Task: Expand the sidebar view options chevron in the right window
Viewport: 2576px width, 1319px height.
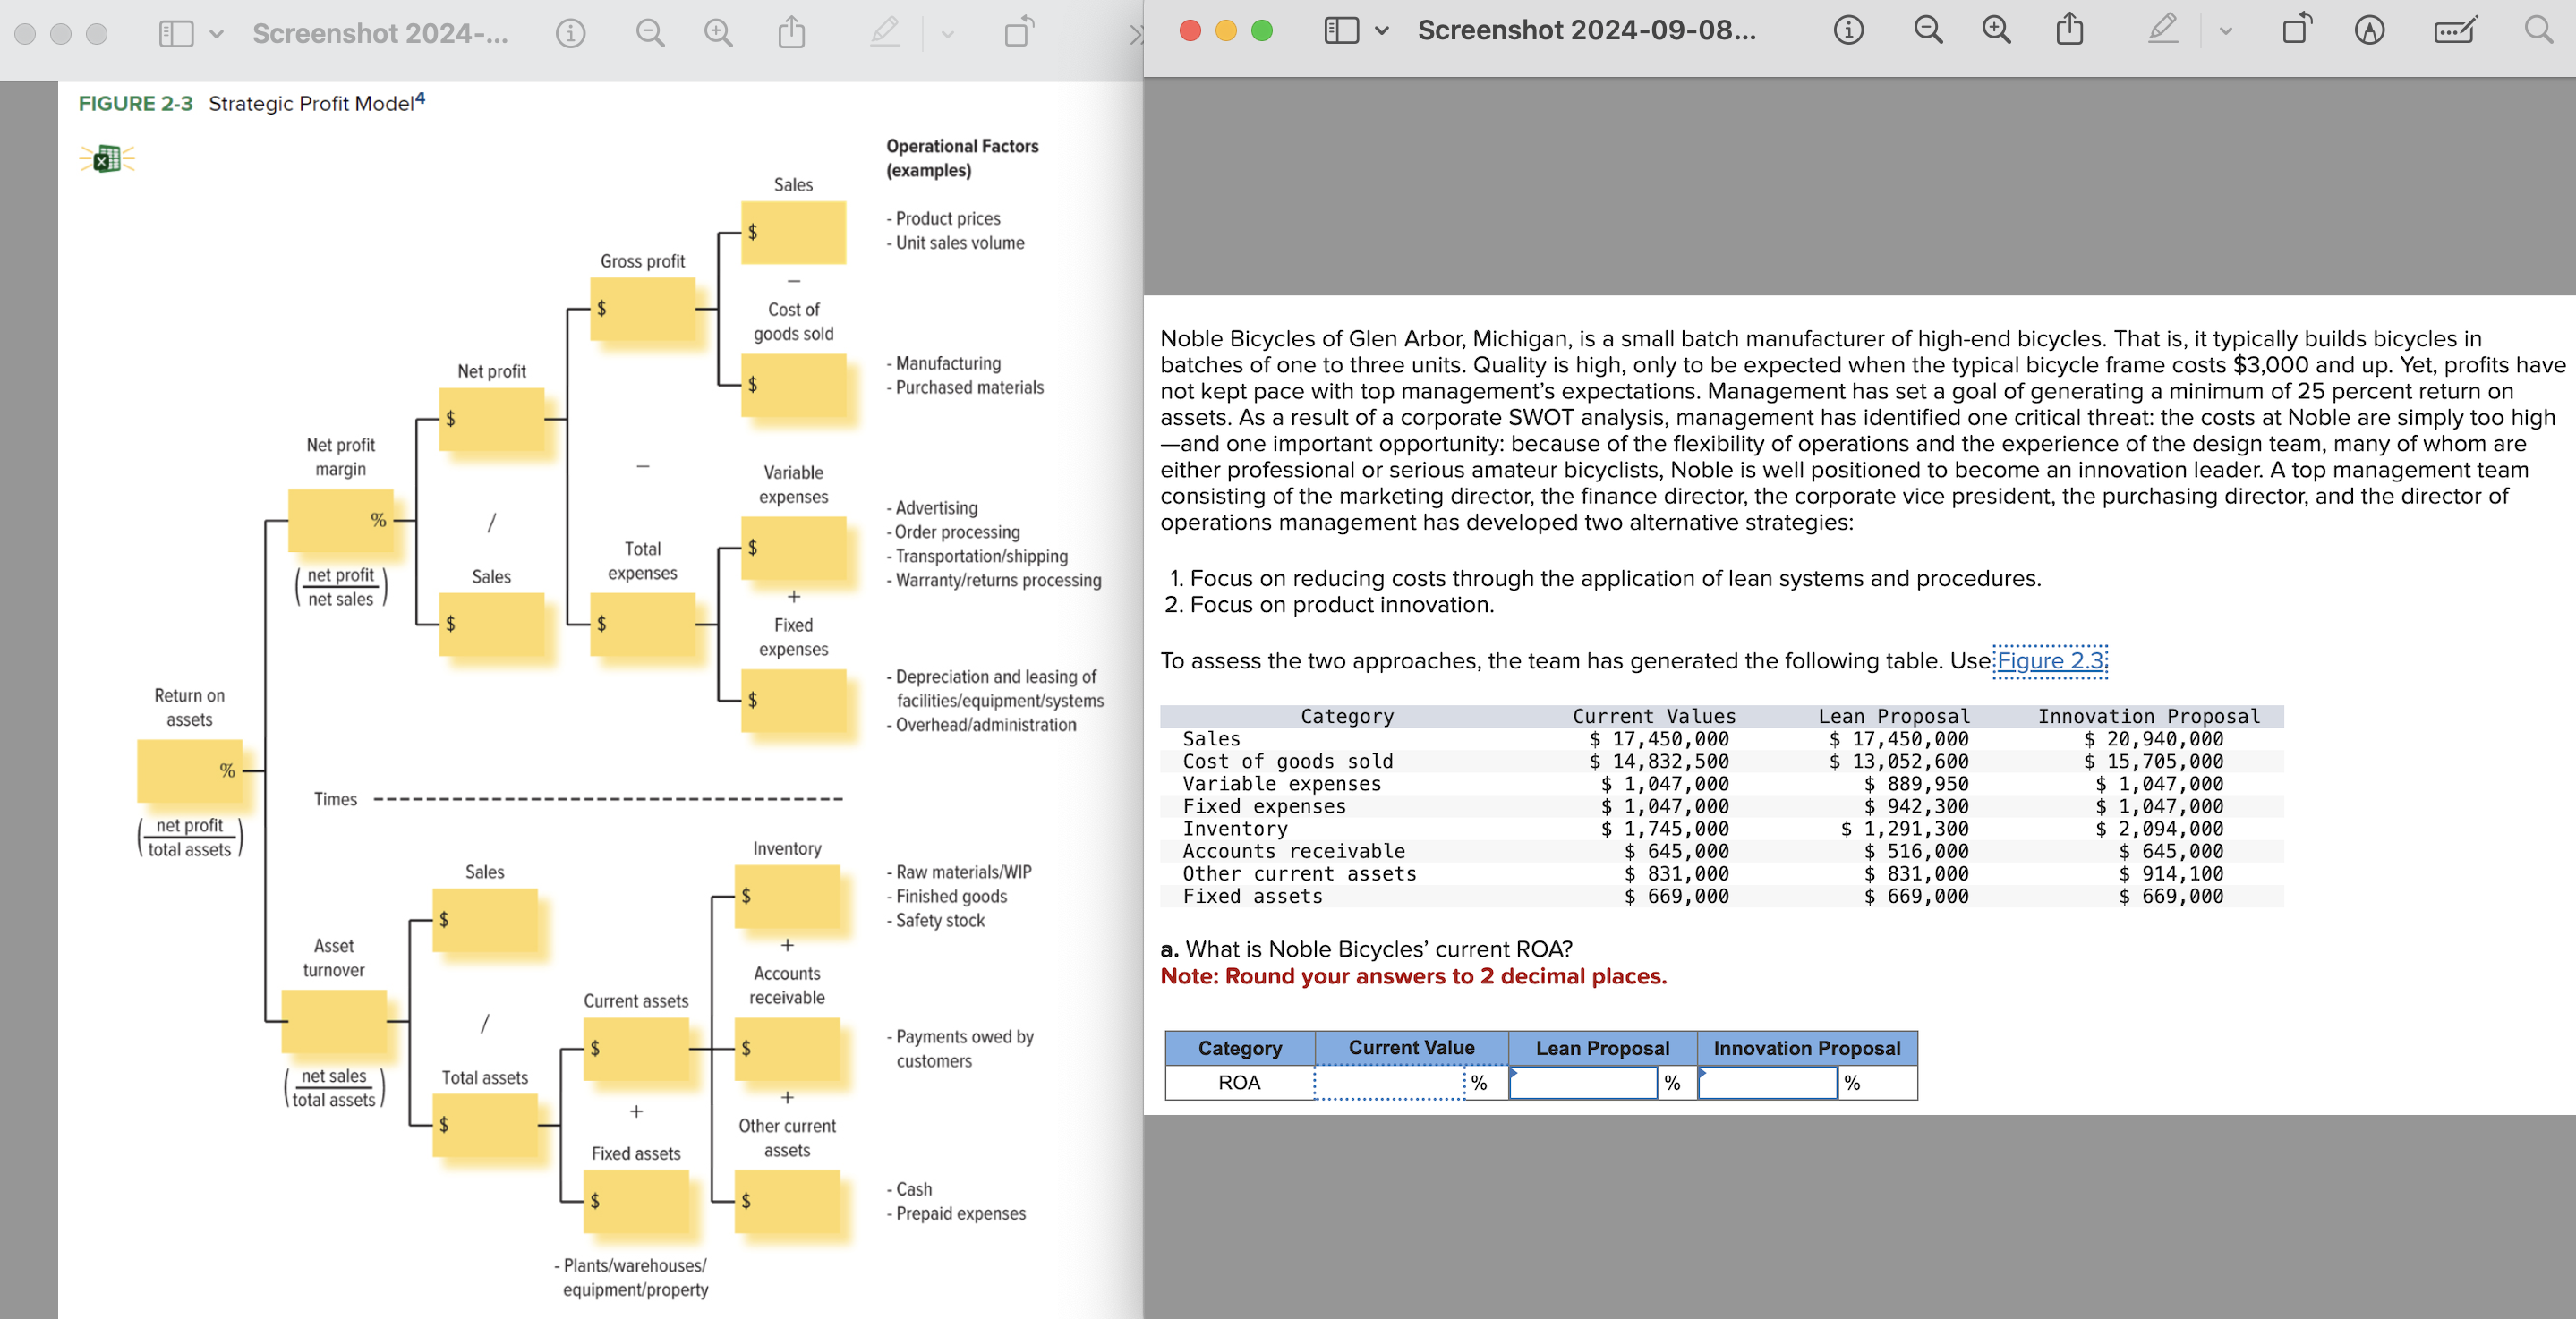Action: pyautogui.click(x=1382, y=31)
